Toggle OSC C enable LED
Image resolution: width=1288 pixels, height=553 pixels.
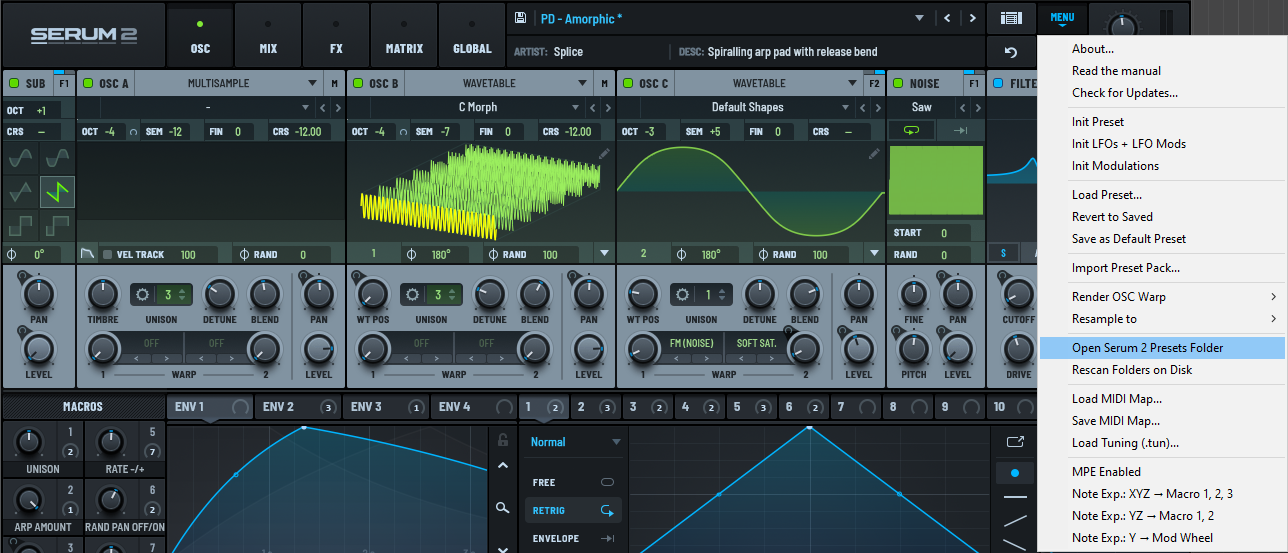coord(626,84)
